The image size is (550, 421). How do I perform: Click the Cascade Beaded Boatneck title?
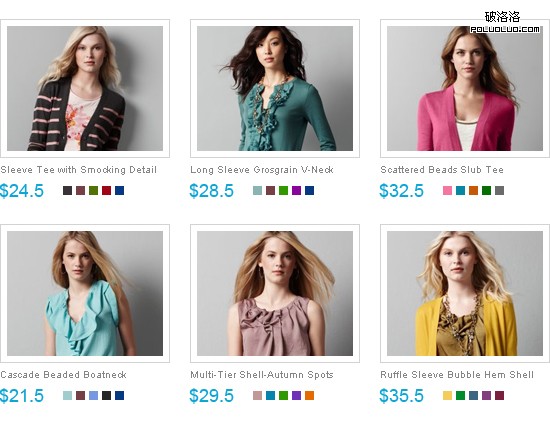[x=63, y=375]
